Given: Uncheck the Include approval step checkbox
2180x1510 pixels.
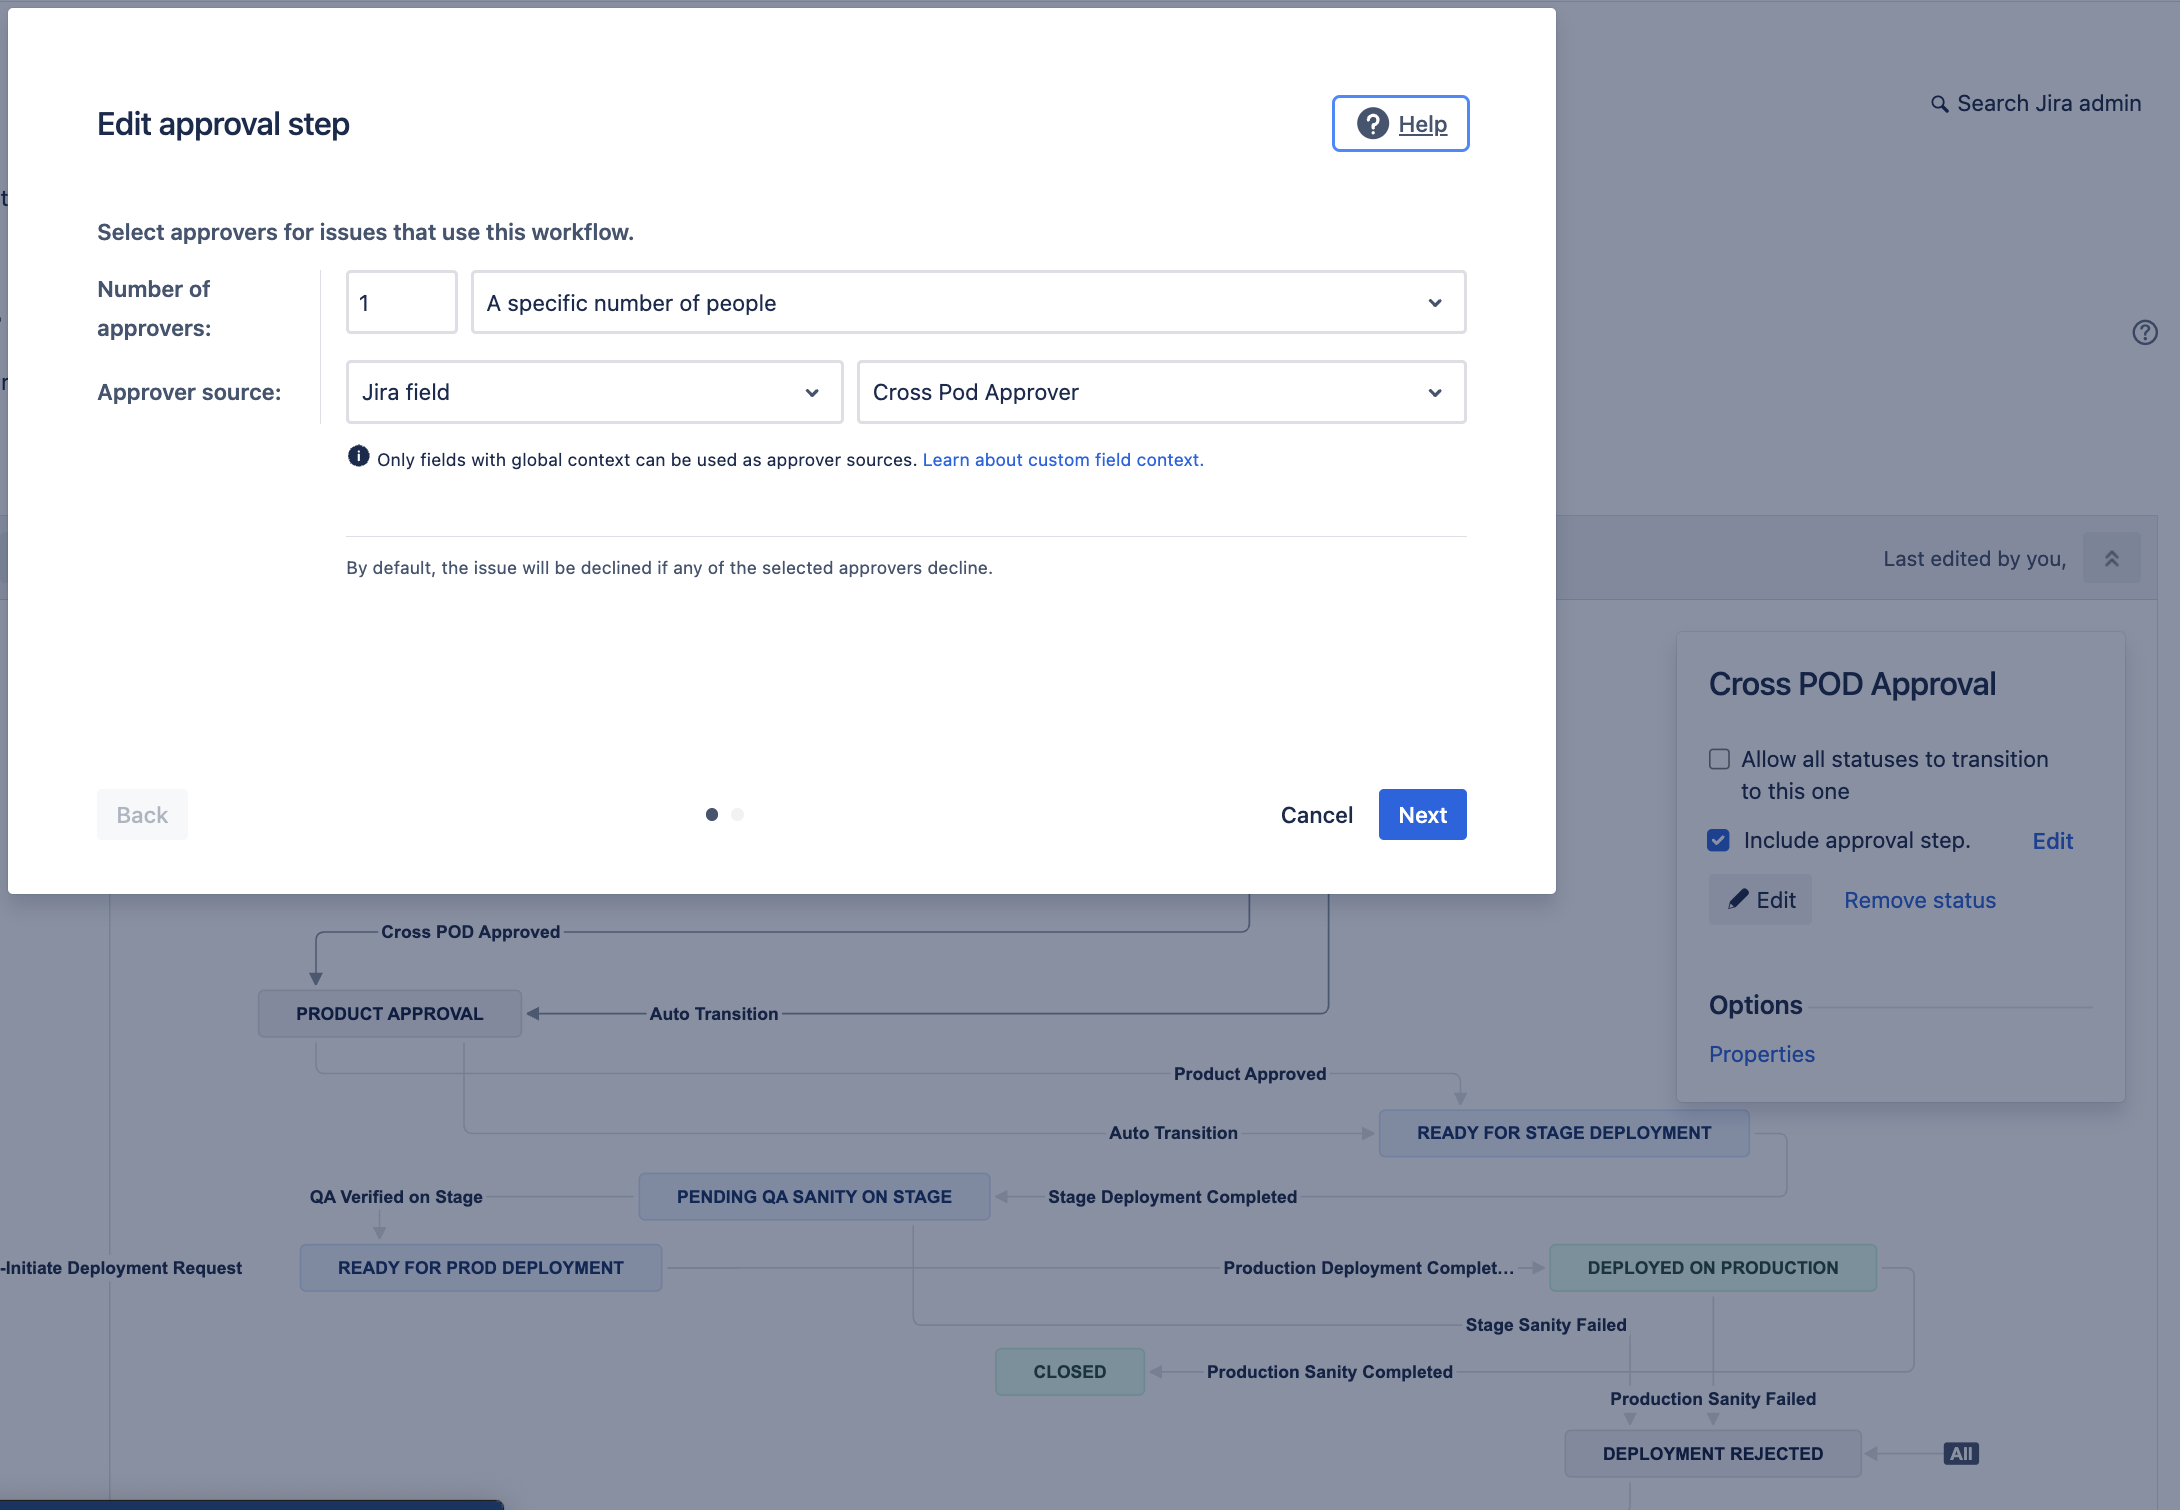Looking at the screenshot, I should click(1718, 840).
